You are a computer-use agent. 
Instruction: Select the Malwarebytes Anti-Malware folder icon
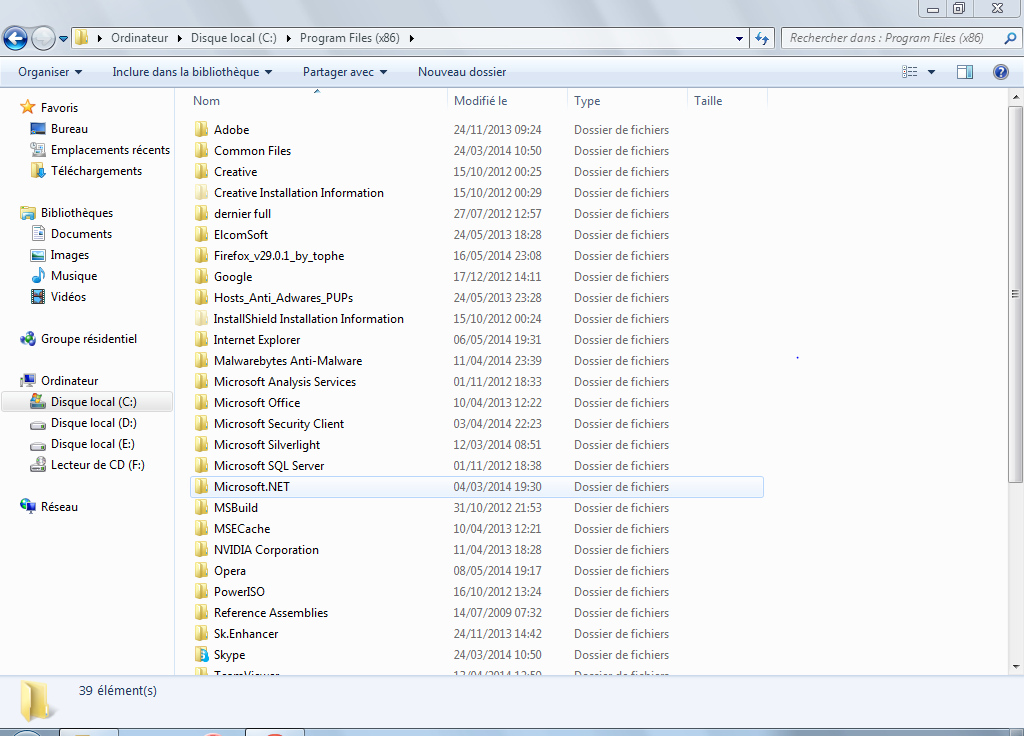202,360
